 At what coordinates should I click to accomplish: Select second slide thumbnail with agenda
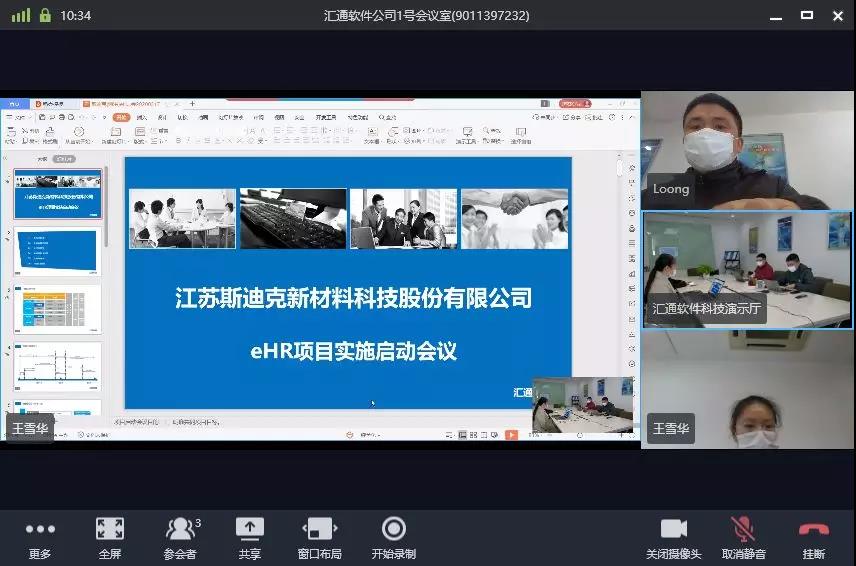tap(58, 251)
